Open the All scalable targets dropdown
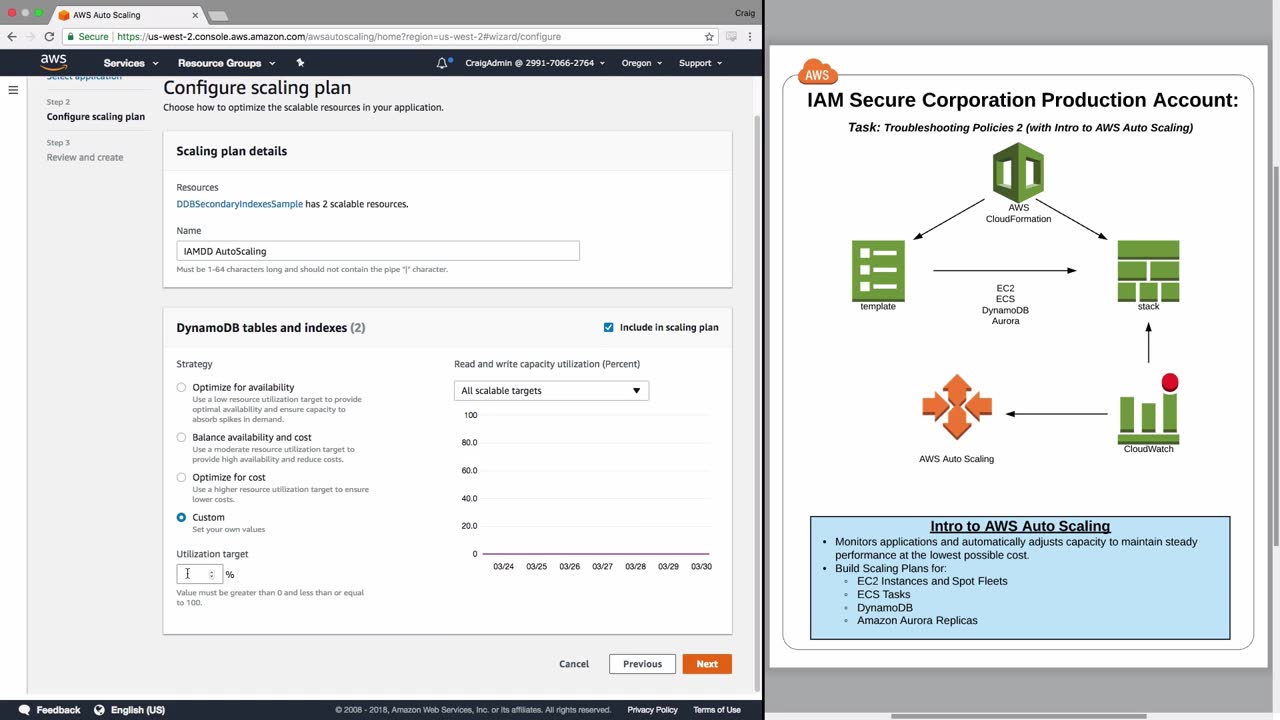1280x720 pixels. pos(551,391)
